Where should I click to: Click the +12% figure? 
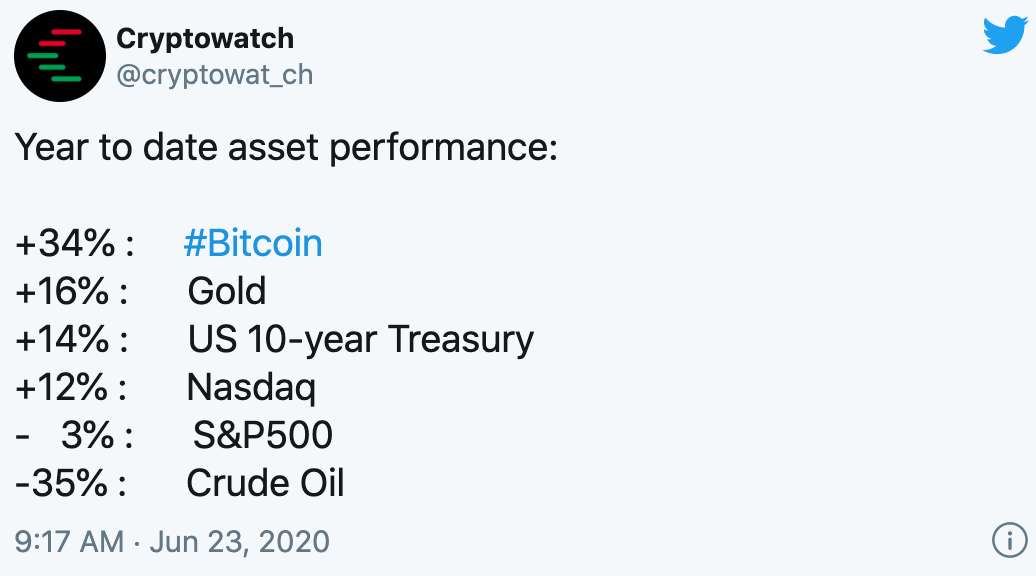(x=61, y=387)
